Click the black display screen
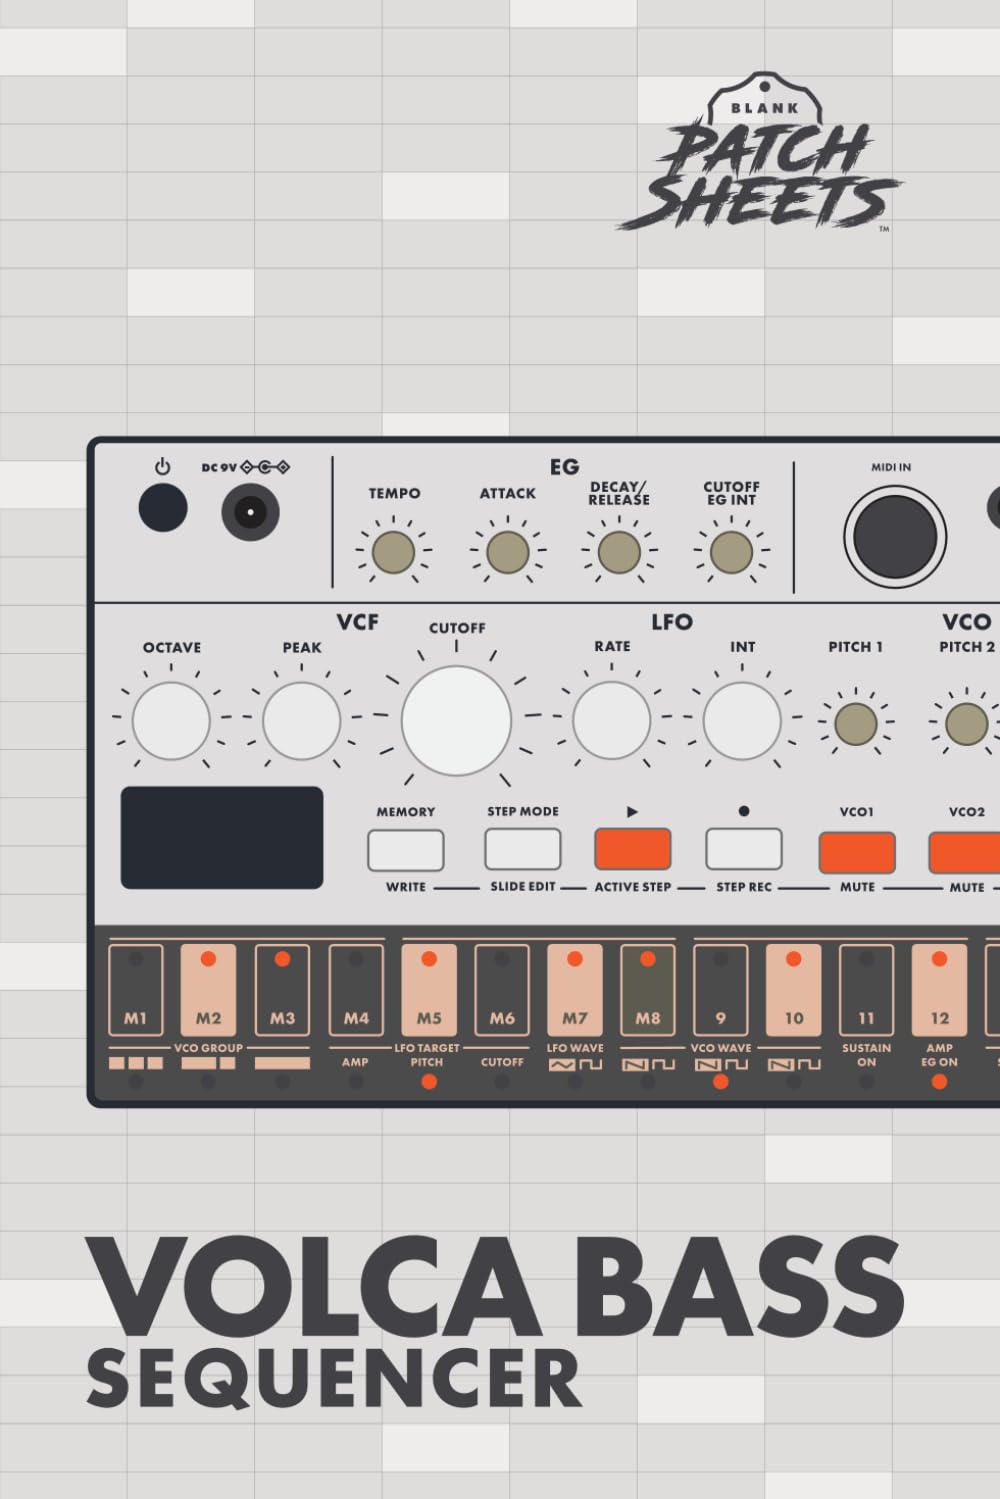Image resolution: width=1000 pixels, height=1499 pixels. (x=222, y=838)
